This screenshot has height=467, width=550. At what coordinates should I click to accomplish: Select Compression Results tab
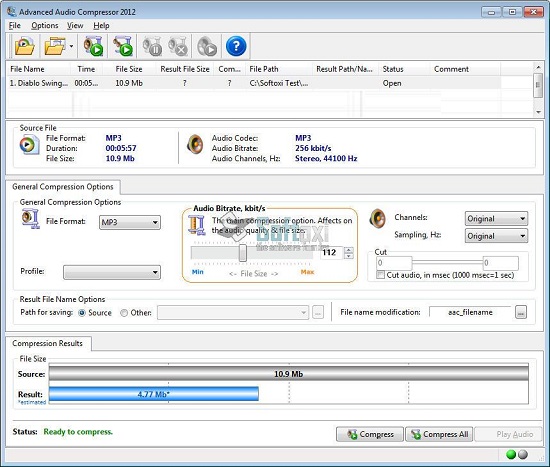point(48,343)
